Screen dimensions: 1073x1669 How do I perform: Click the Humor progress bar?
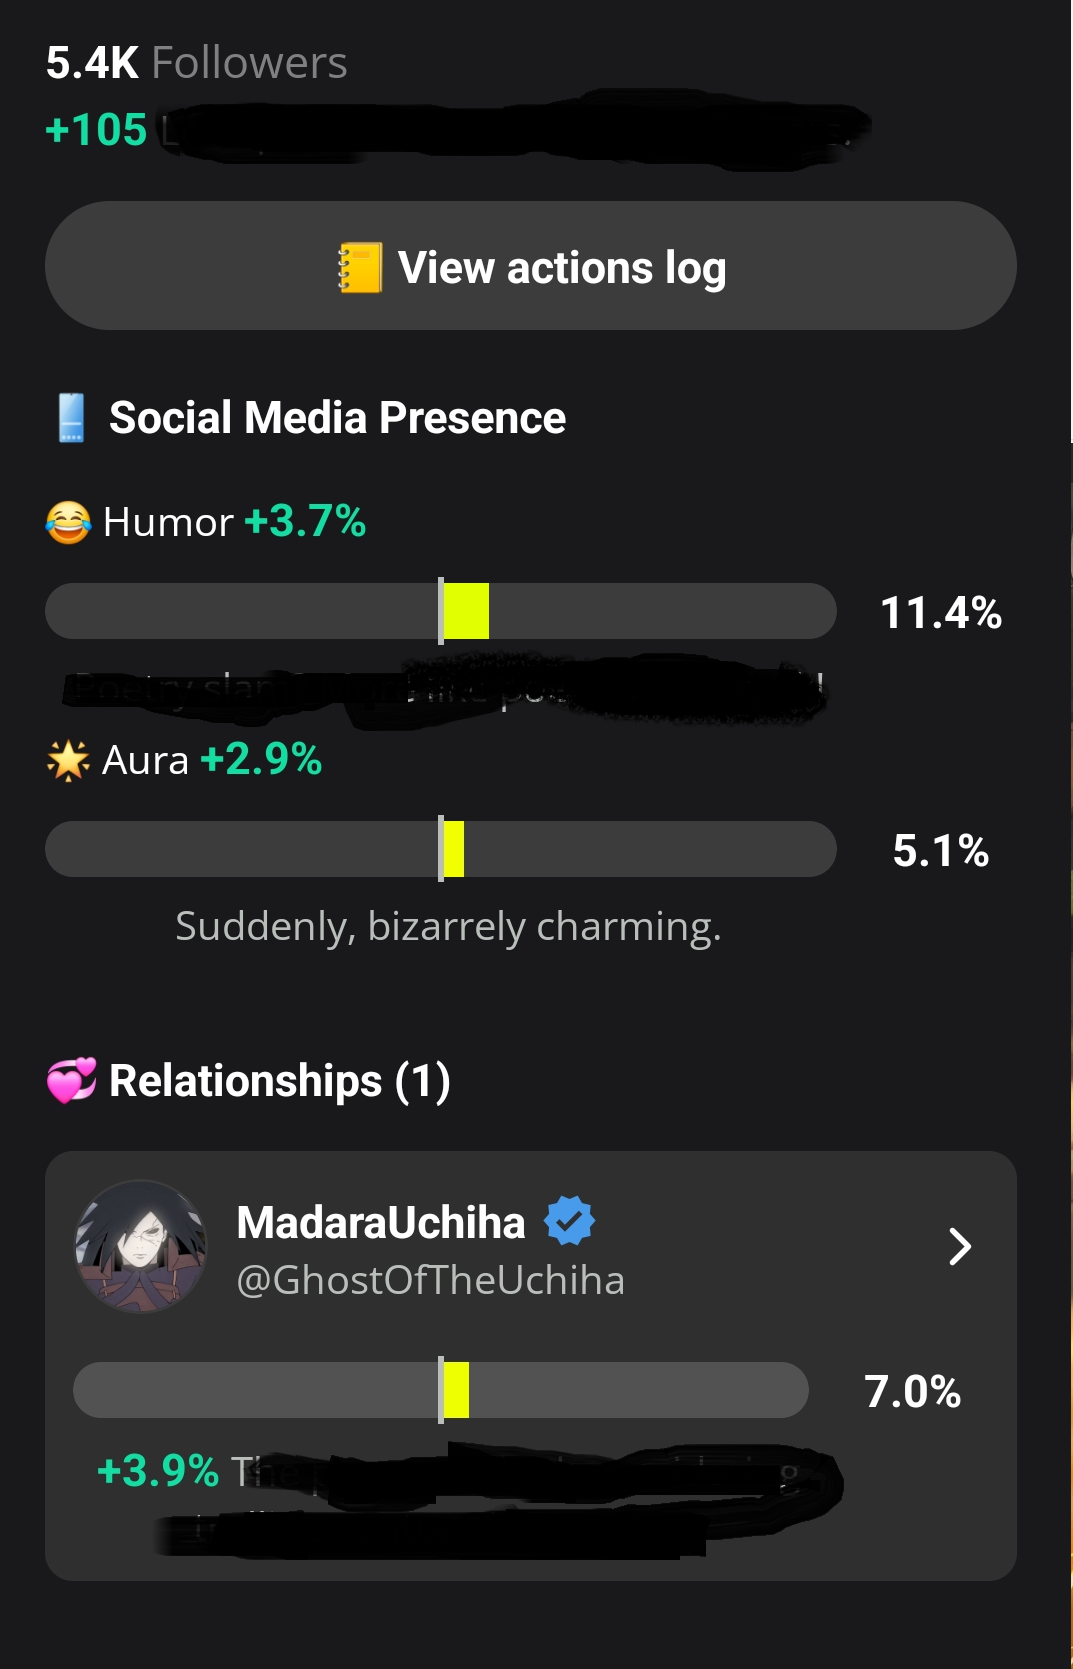[440, 611]
